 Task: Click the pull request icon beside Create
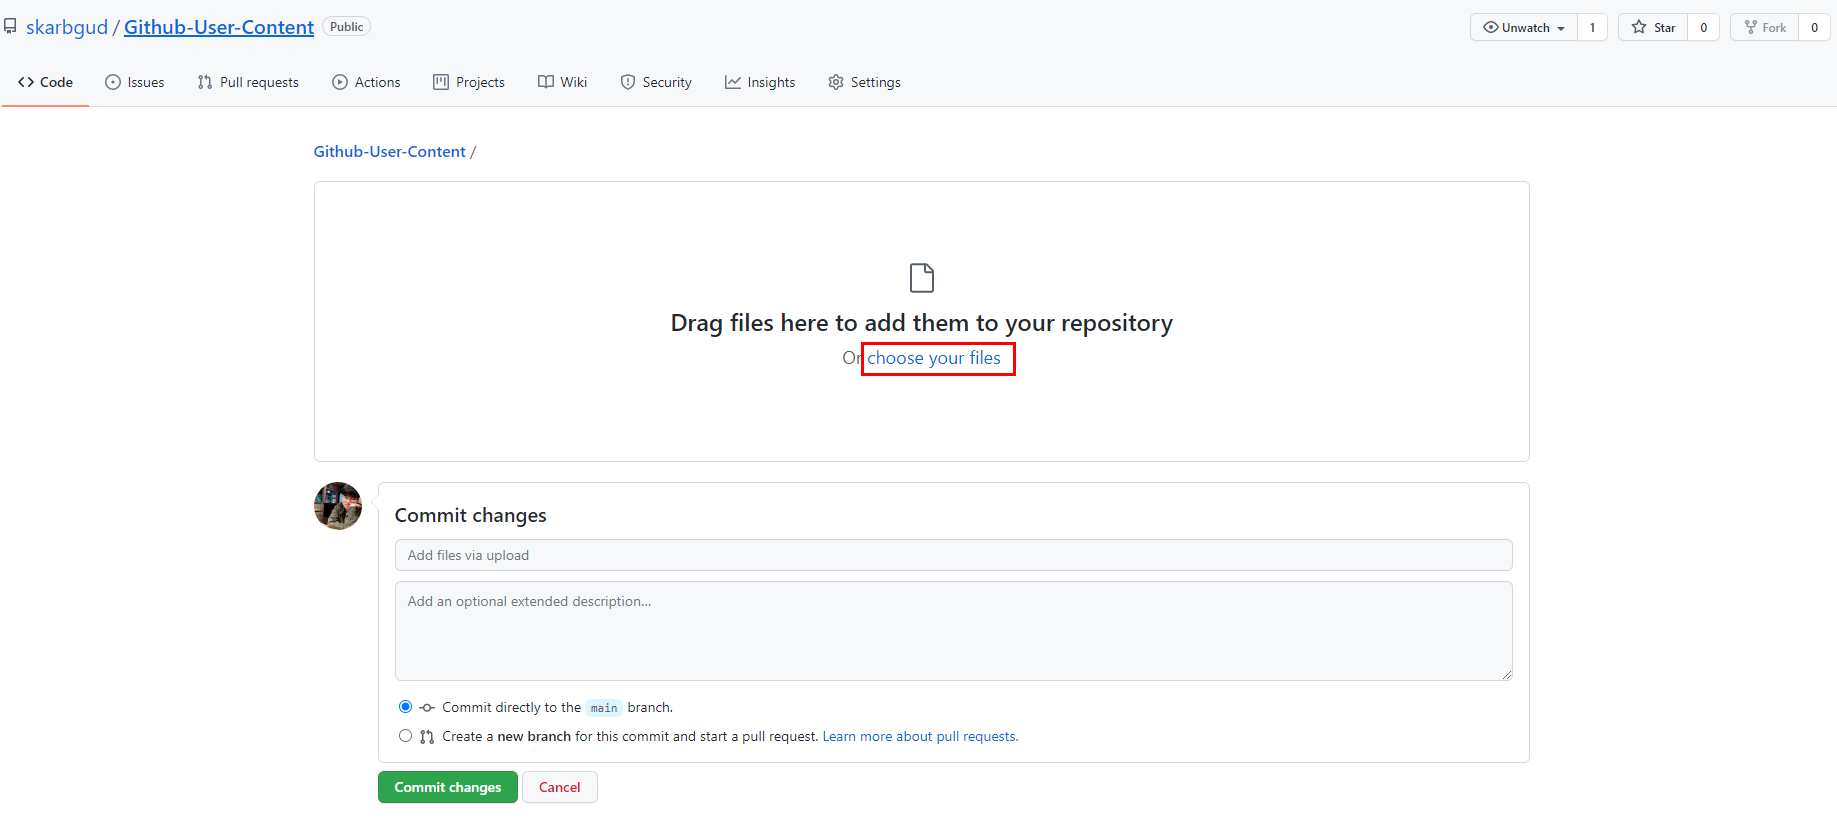[x=427, y=737]
